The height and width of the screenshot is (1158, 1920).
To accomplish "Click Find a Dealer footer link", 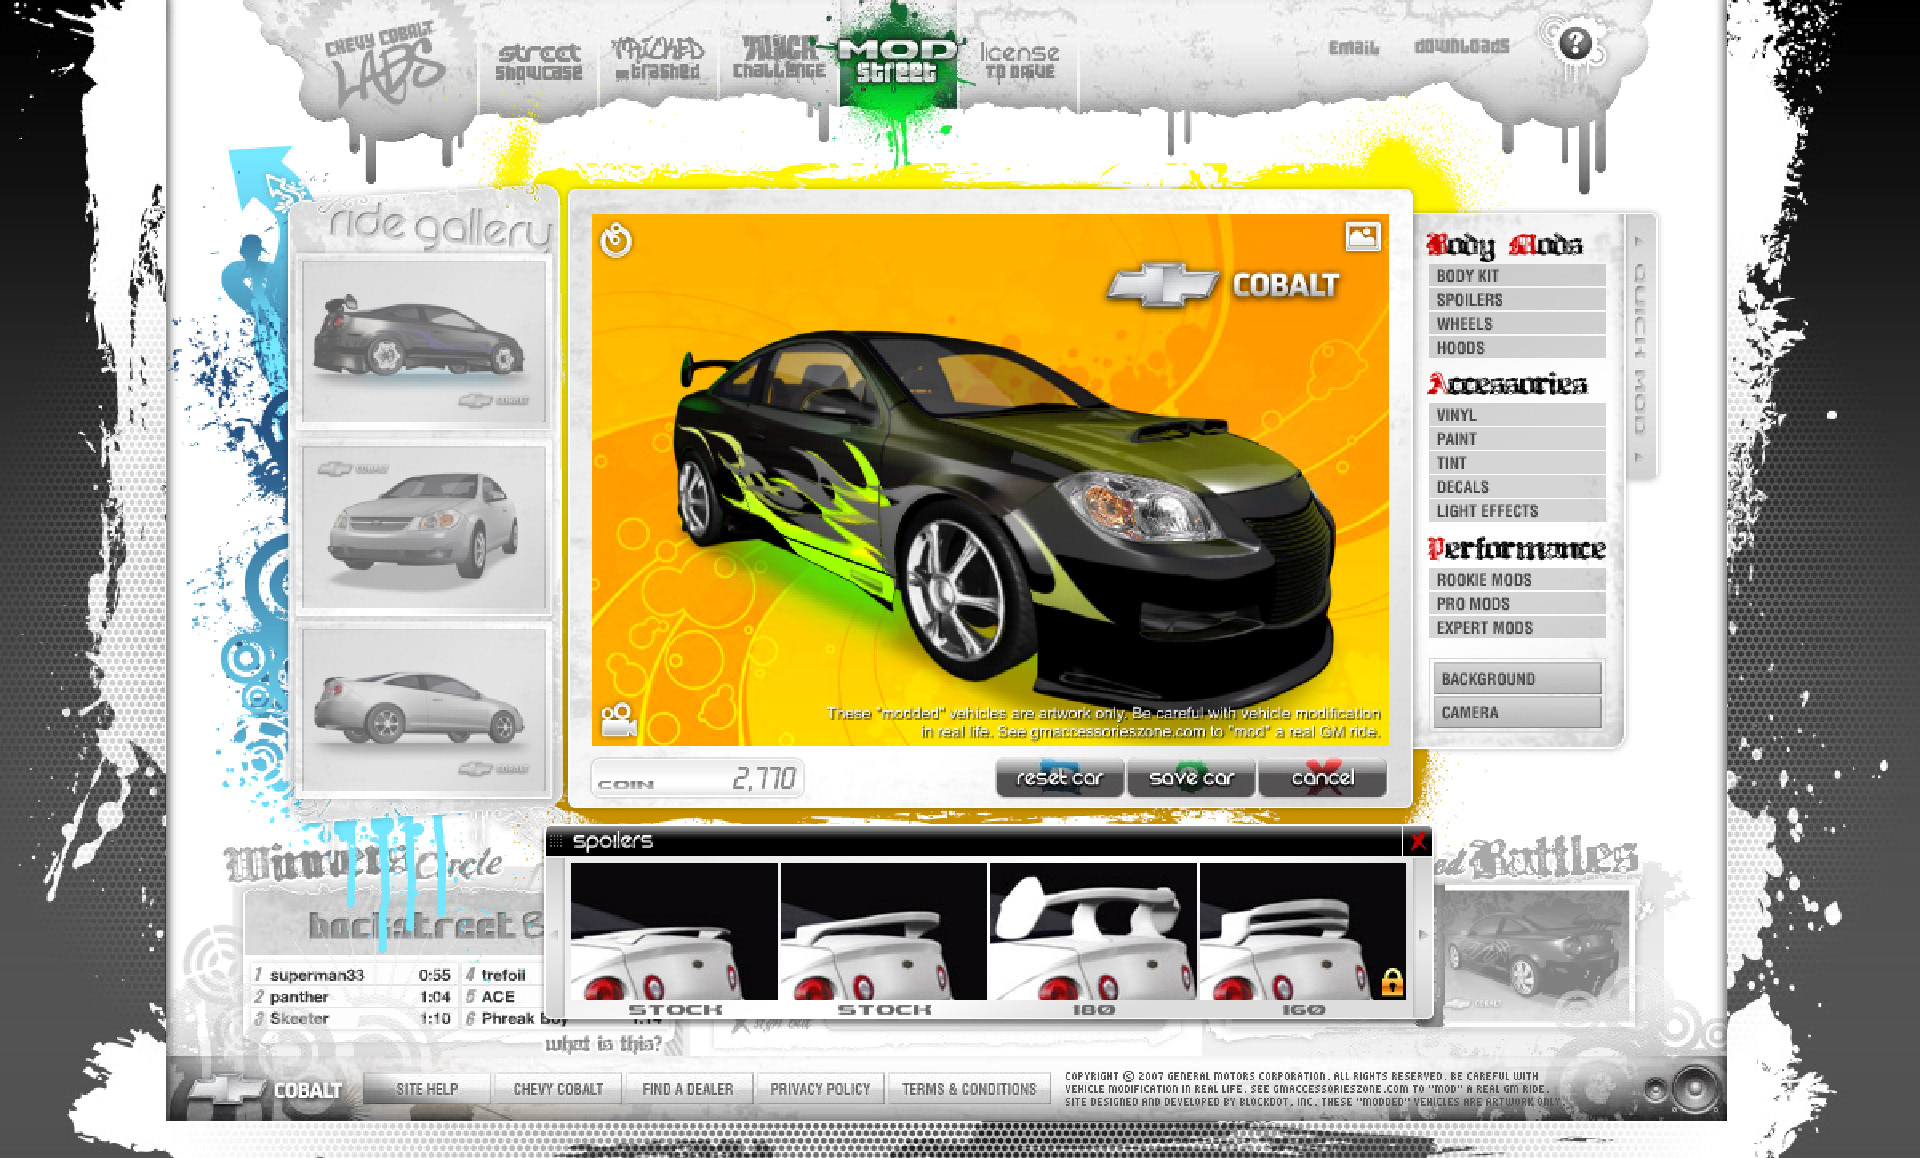I will point(688,1089).
